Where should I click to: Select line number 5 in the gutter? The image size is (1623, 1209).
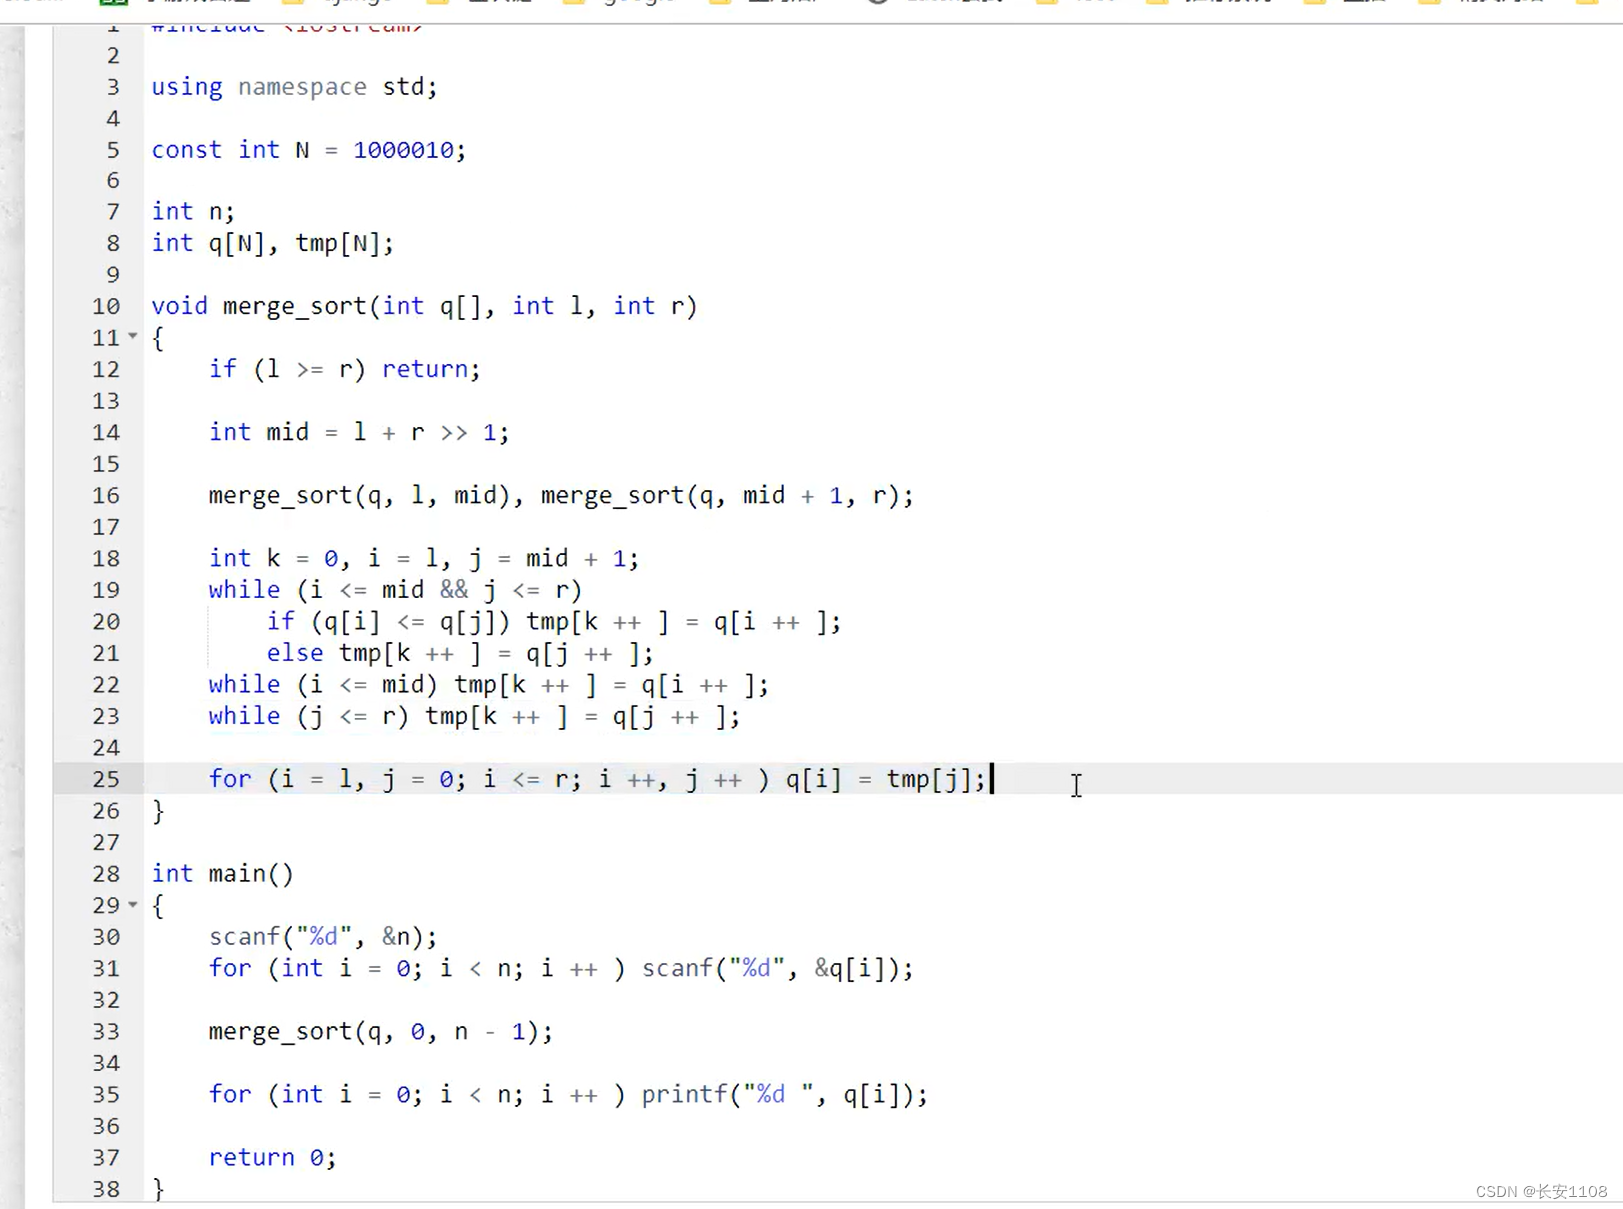coord(113,150)
